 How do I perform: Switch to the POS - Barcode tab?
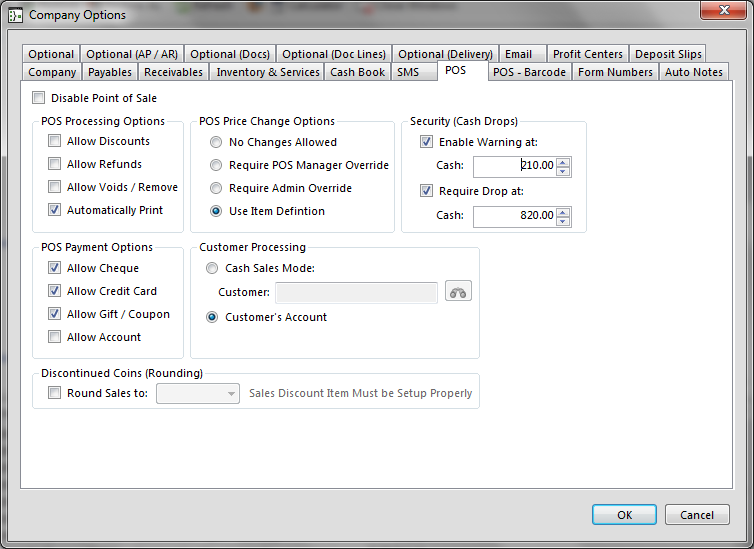(530, 72)
